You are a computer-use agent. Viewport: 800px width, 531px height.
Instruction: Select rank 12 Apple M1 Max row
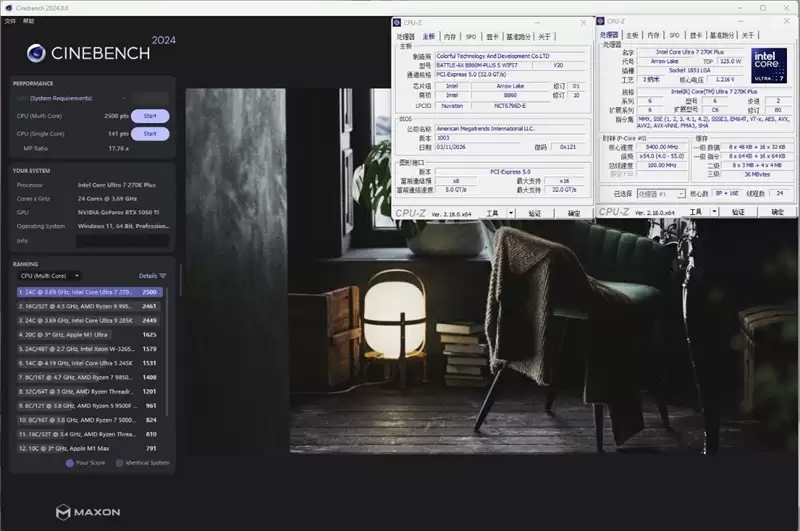click(90, 449)
